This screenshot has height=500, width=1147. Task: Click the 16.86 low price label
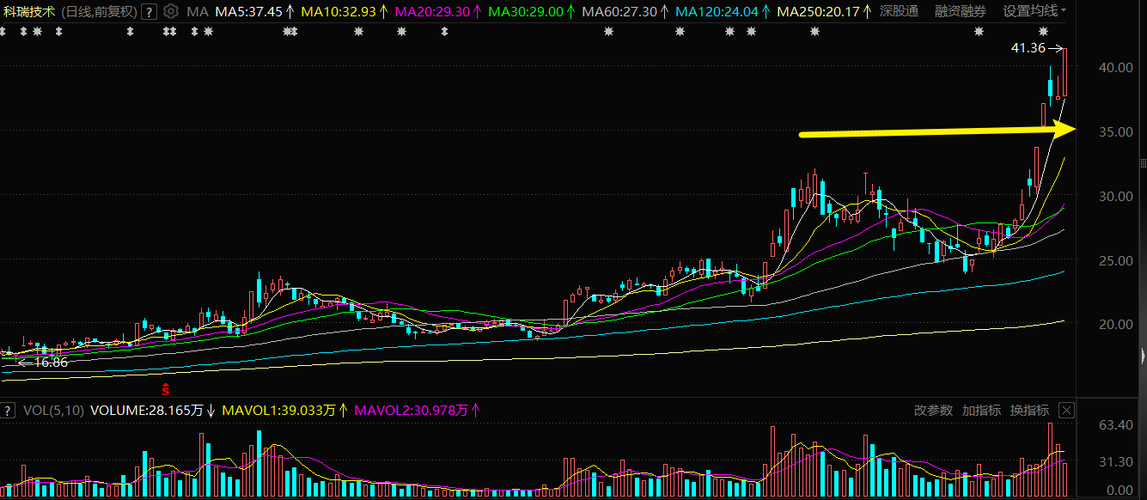[51, 362]
